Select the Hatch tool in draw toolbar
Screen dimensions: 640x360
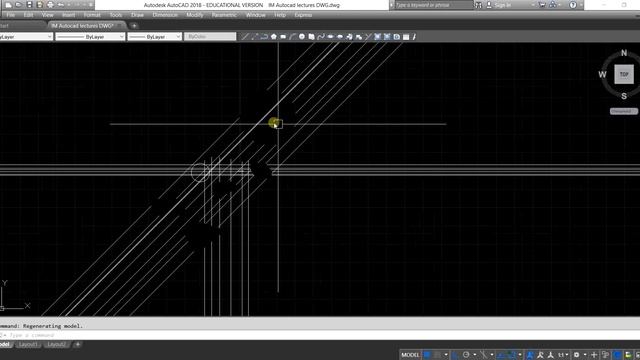point(378,37)
